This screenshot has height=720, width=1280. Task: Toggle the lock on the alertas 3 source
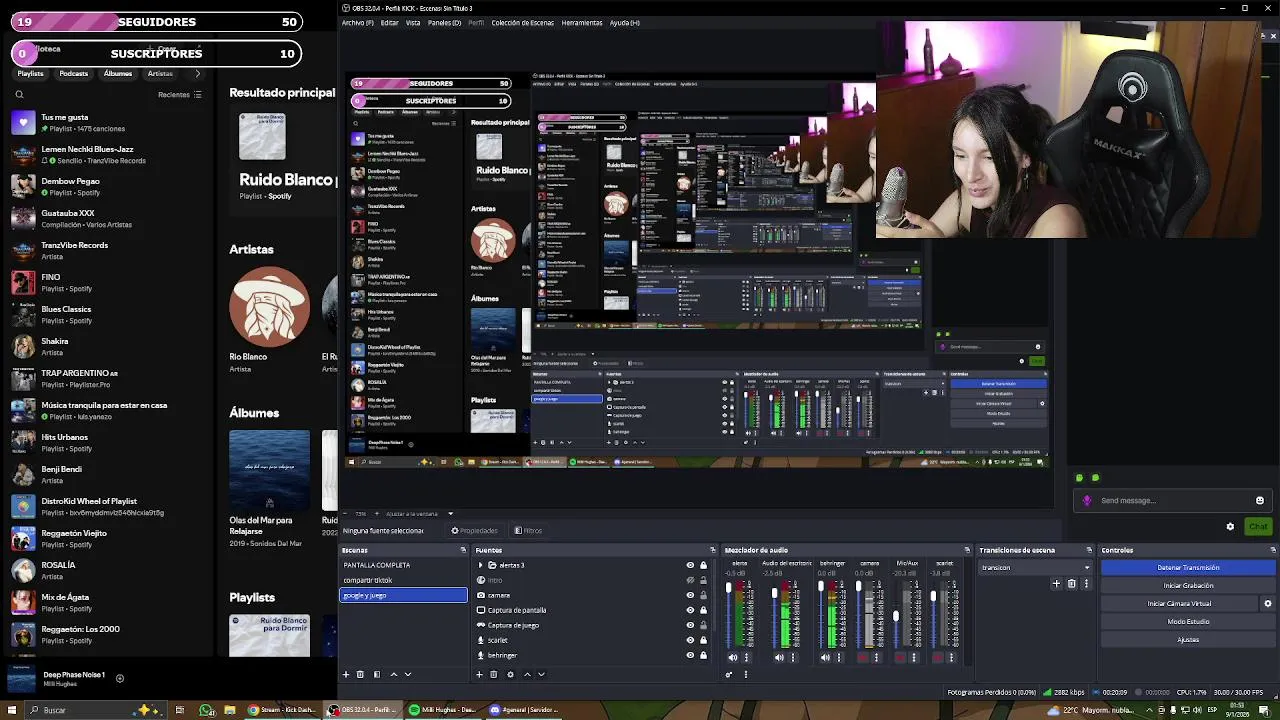(x=703, y=565)
